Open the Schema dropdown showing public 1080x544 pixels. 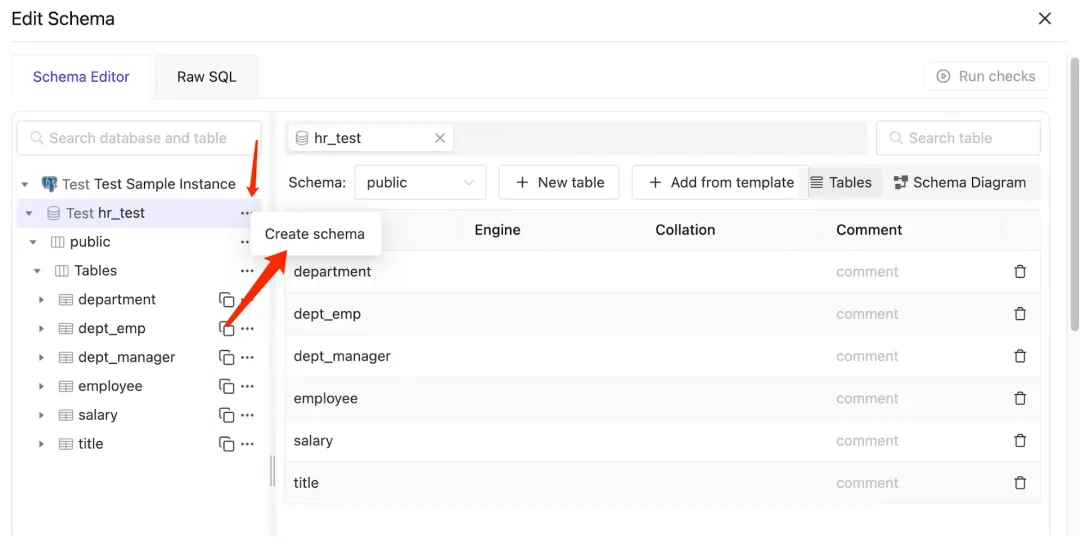pyautogui.click(x=420, y=183)
